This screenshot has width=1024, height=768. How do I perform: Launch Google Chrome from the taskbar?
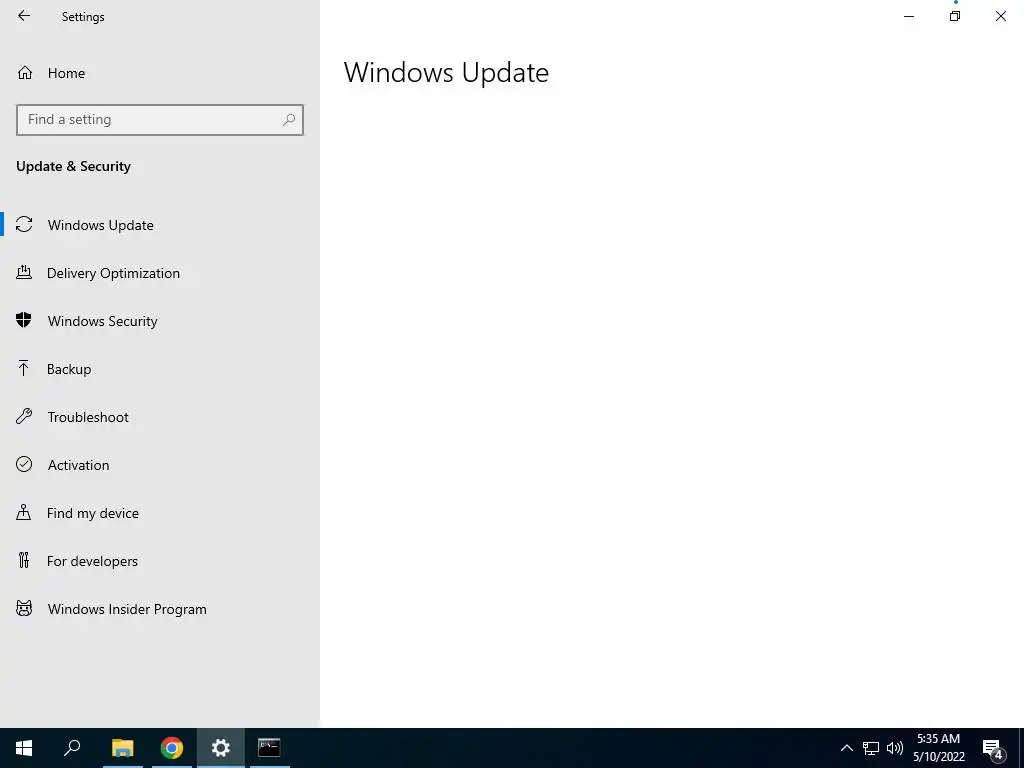click(172, 748)
